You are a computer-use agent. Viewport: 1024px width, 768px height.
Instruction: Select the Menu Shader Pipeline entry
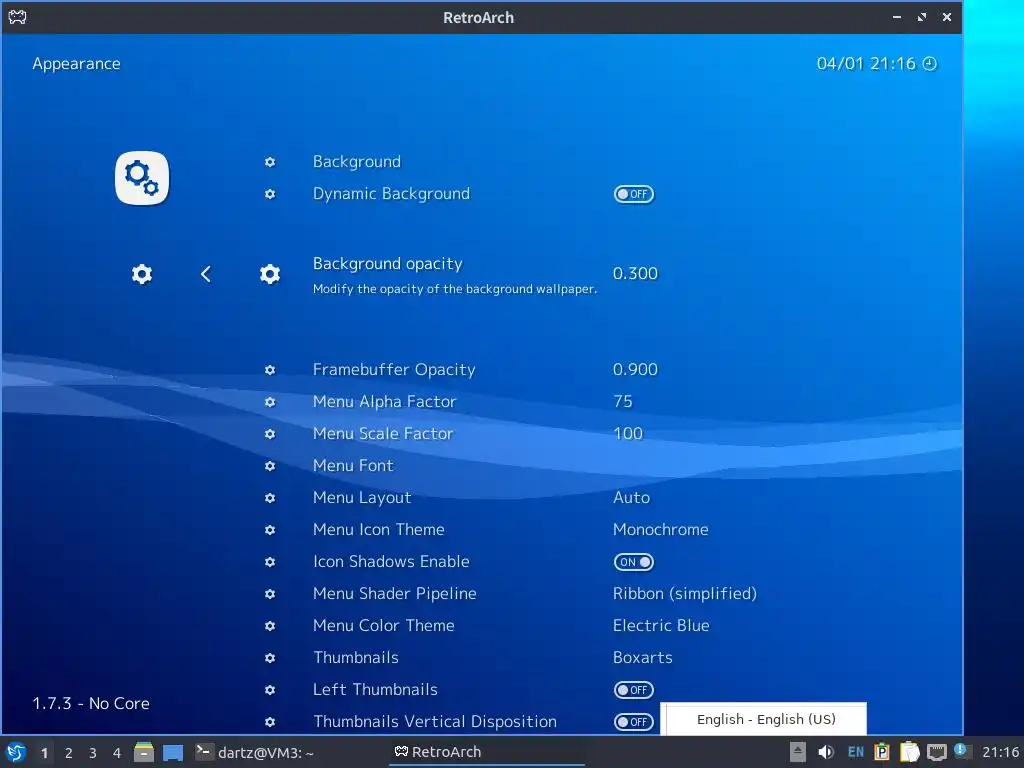coord(394,594)
